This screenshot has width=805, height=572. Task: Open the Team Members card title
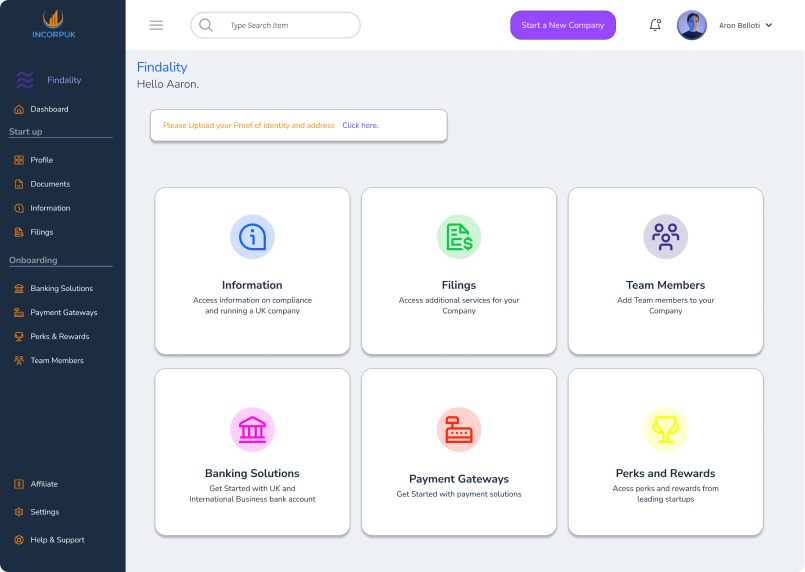[x=665, y=285]
